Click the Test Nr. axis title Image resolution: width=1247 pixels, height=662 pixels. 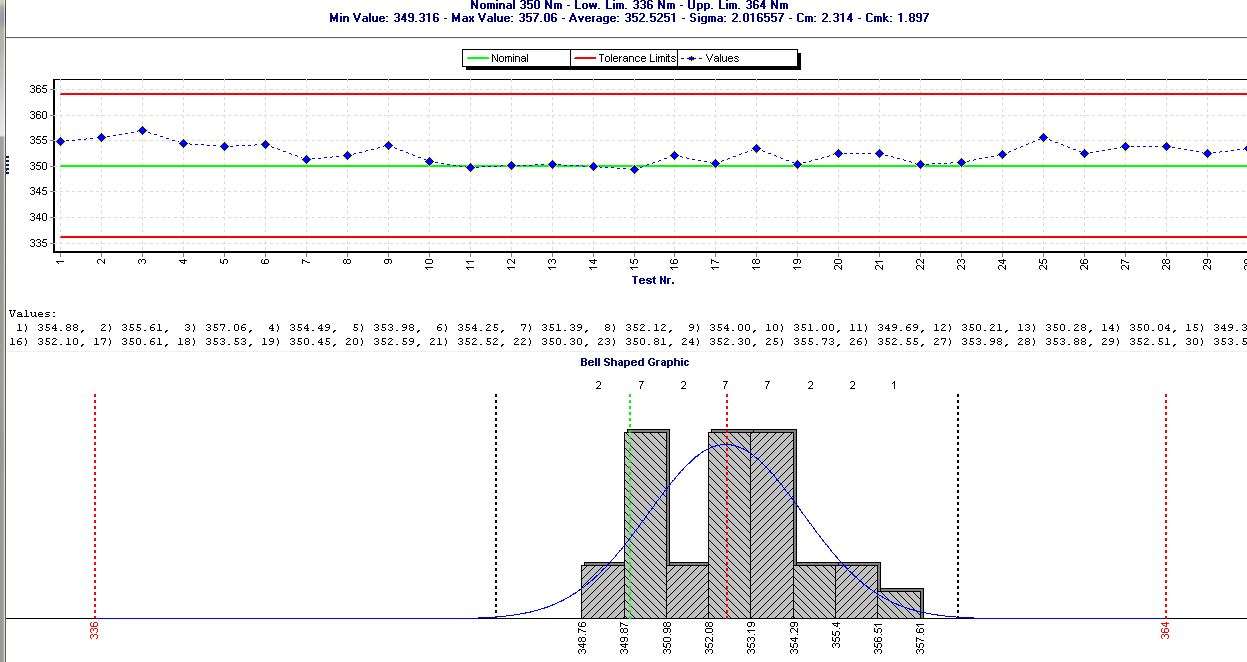[x=653, y=280]
